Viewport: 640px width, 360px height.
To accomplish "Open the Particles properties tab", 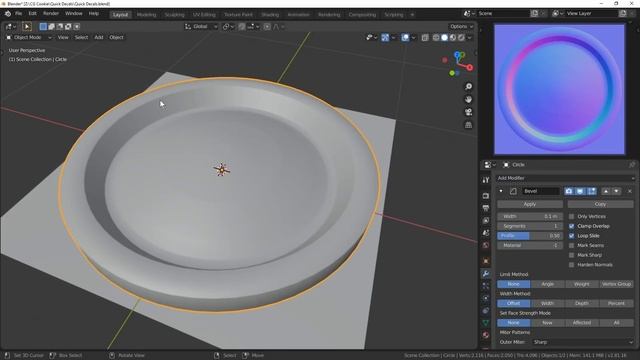I will pyautogui.click(x=486, y=286).
